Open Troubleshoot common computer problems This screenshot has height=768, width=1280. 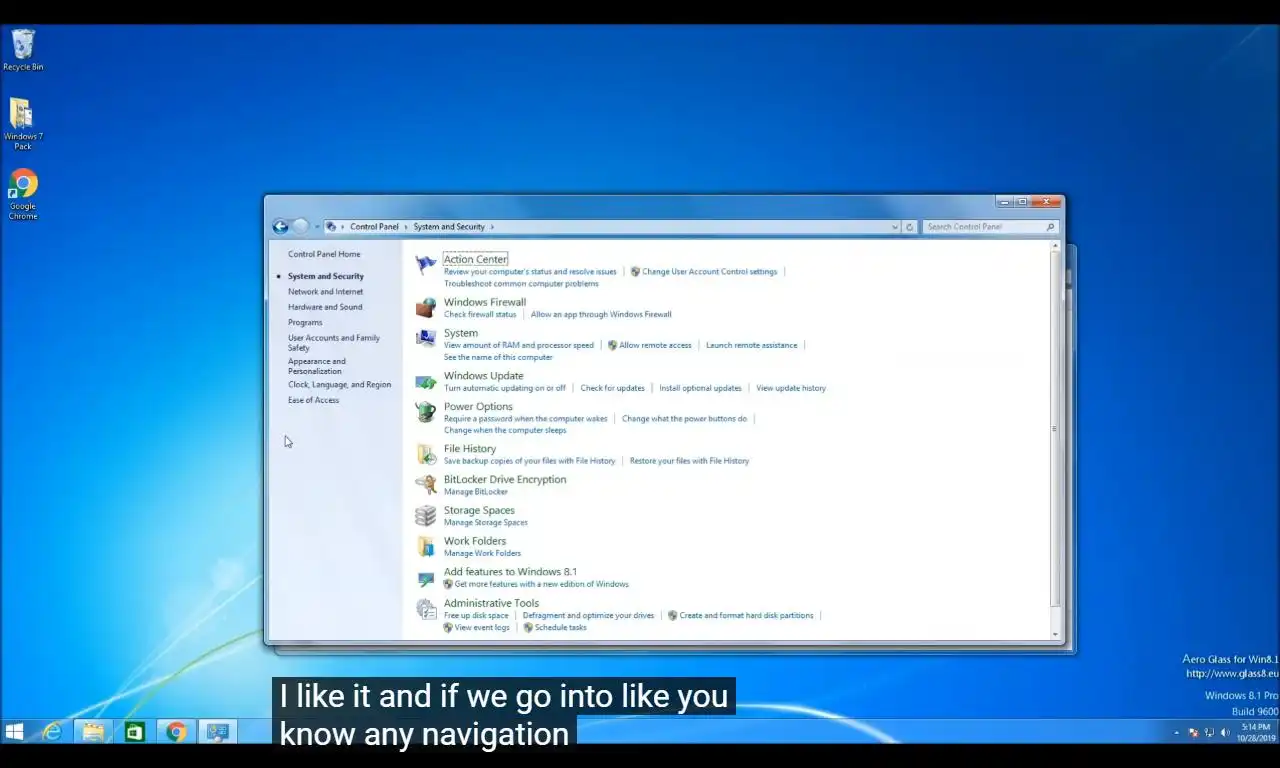pos(521,284)
